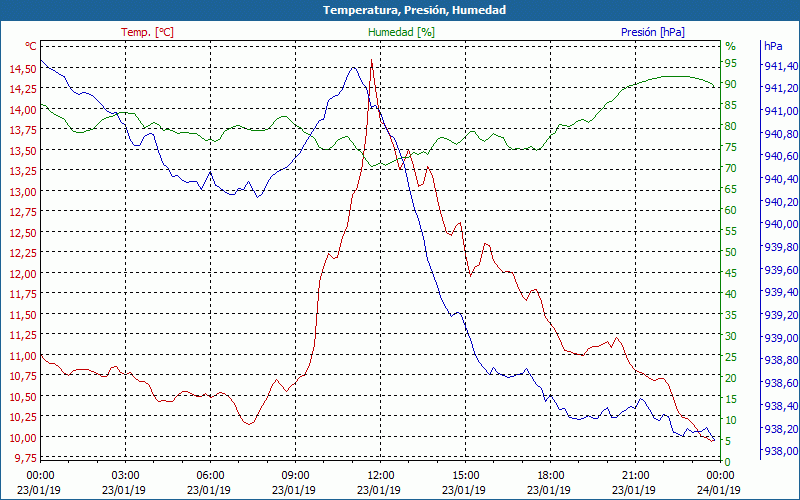800x500 pixels.
Task: Click the 12:00 time axis label
Action: pos(381,476)
